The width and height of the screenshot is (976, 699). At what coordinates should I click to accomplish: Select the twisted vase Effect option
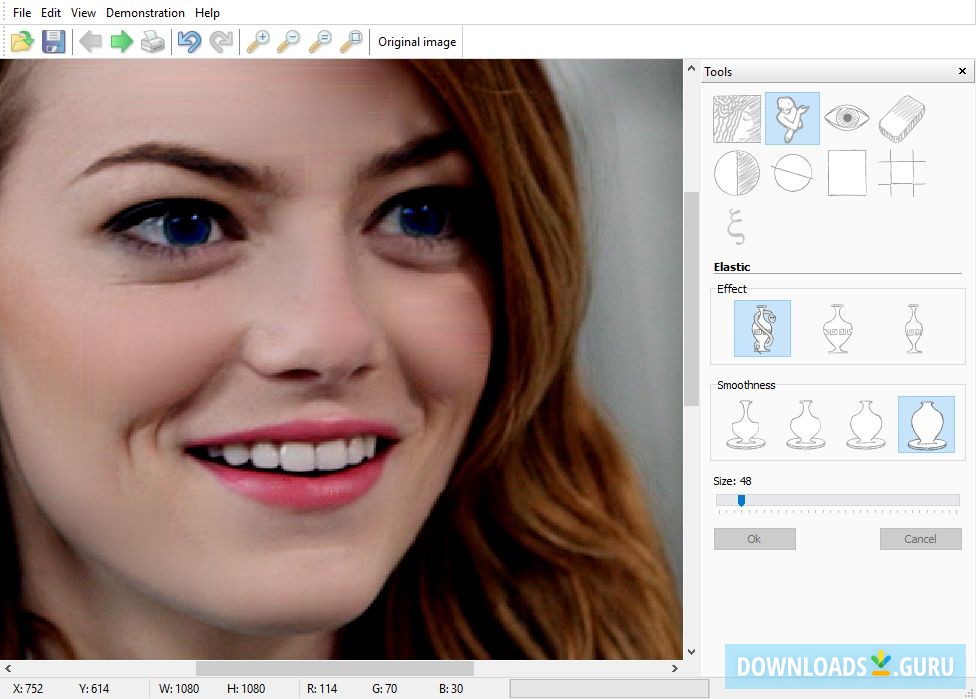tap(762, 329)
